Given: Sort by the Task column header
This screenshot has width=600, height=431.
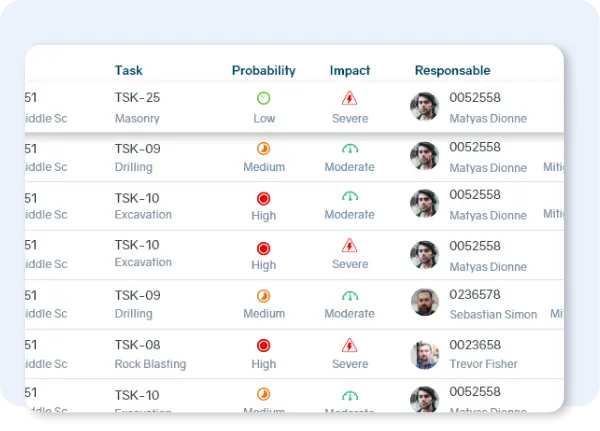Looking at the screenshot, I should click(x=129, y=70).
